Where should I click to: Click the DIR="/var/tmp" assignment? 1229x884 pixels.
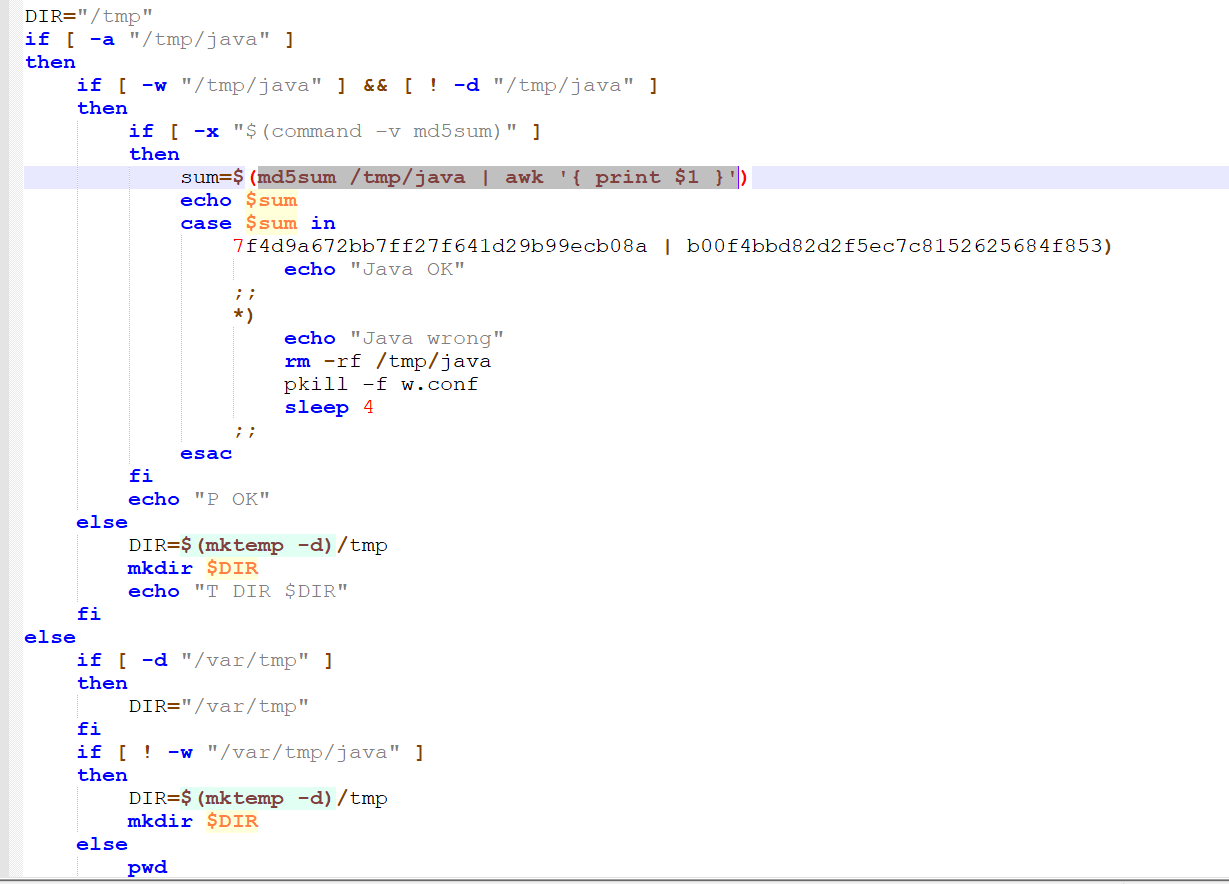(x=218, y=706)
